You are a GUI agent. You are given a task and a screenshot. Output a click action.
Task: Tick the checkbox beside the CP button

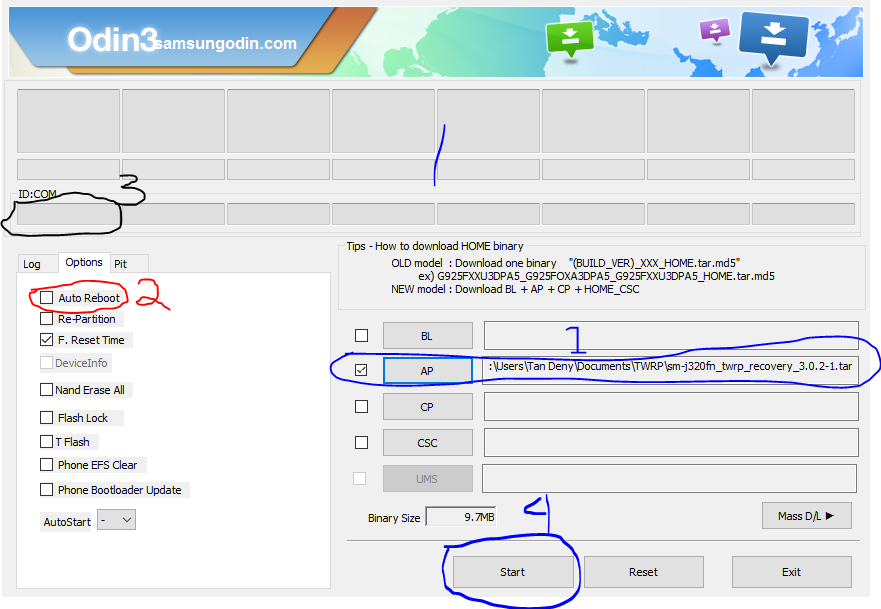click(361, 406)
